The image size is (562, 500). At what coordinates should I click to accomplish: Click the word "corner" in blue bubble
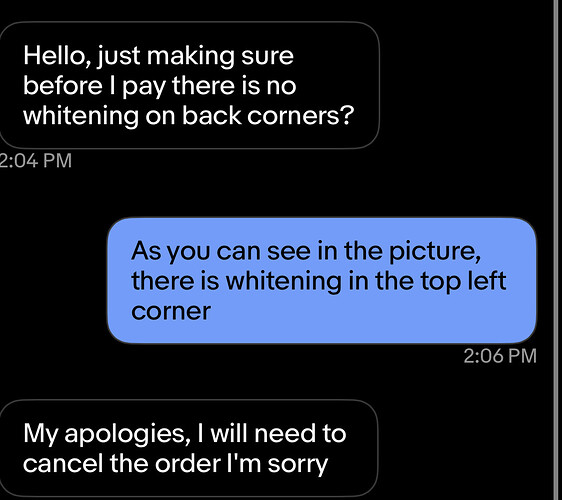pyautogui.click(x=171, y=311)
